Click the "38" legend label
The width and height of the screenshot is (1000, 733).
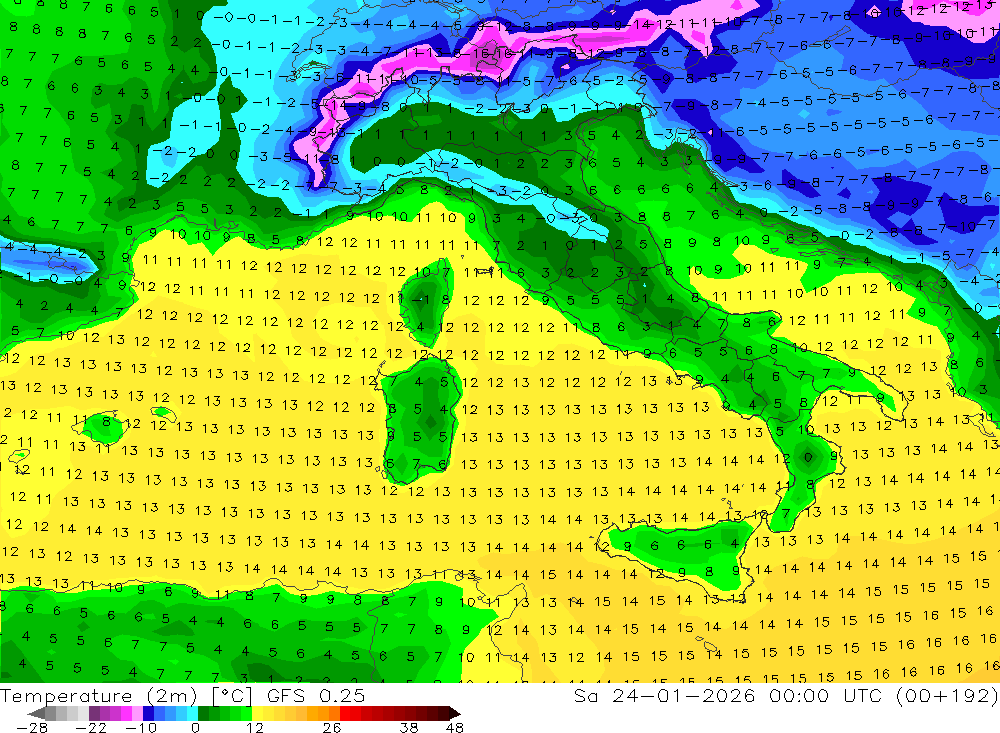click(409, 728)
